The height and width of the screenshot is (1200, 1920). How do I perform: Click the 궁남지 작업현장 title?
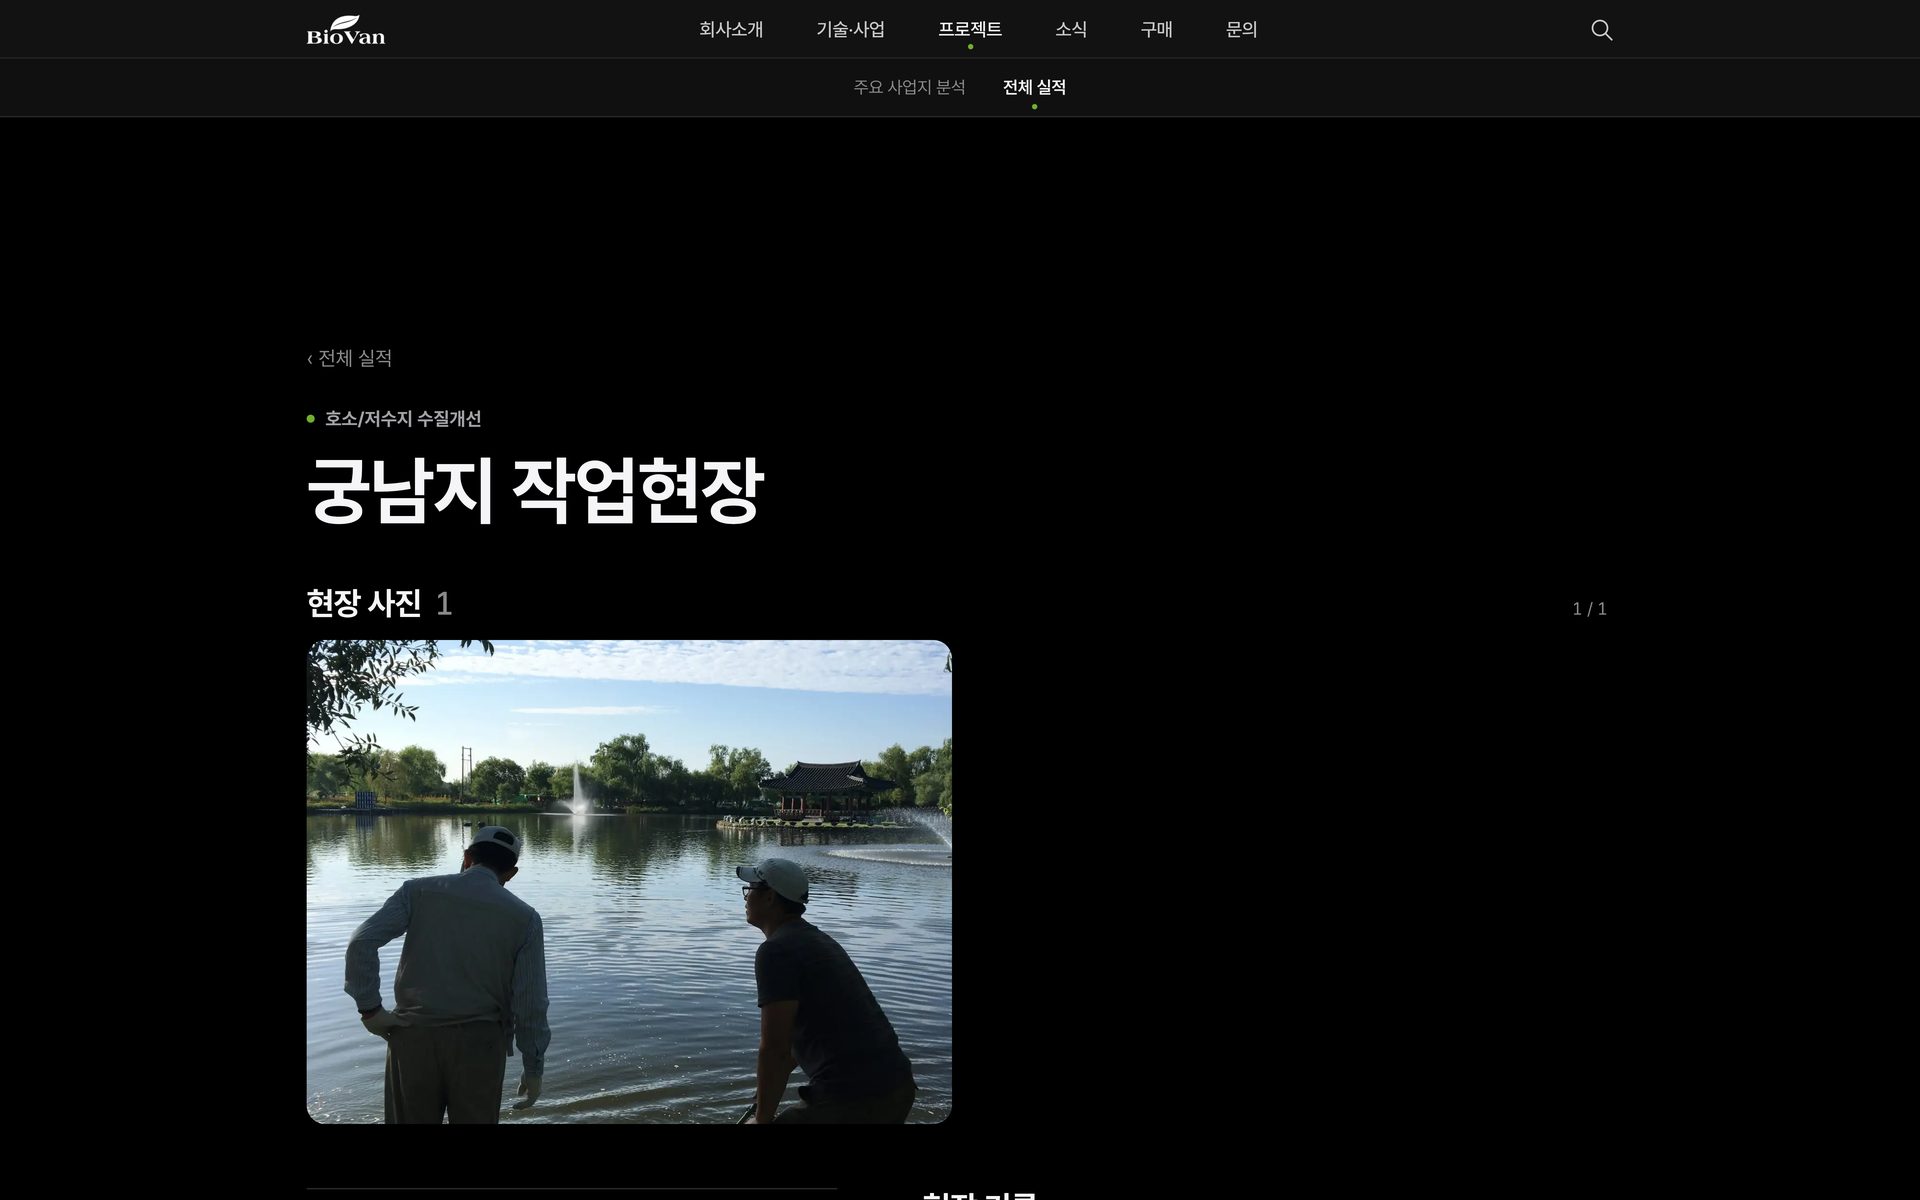[x=535, y=490]
